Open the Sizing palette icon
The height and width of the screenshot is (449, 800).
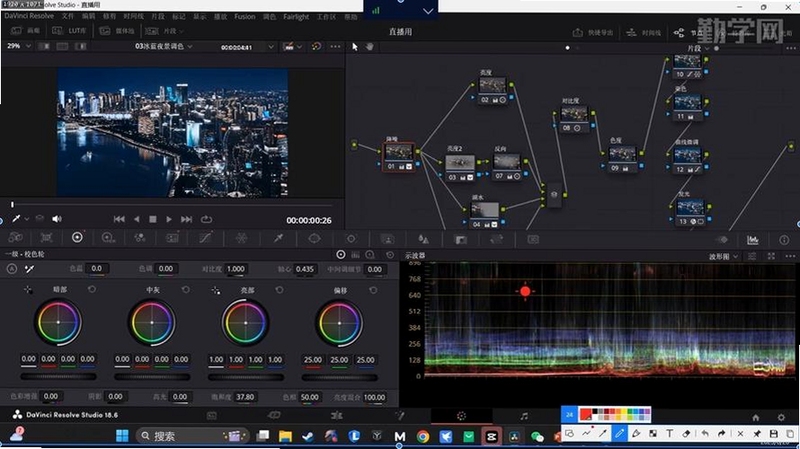pos(496,239)
